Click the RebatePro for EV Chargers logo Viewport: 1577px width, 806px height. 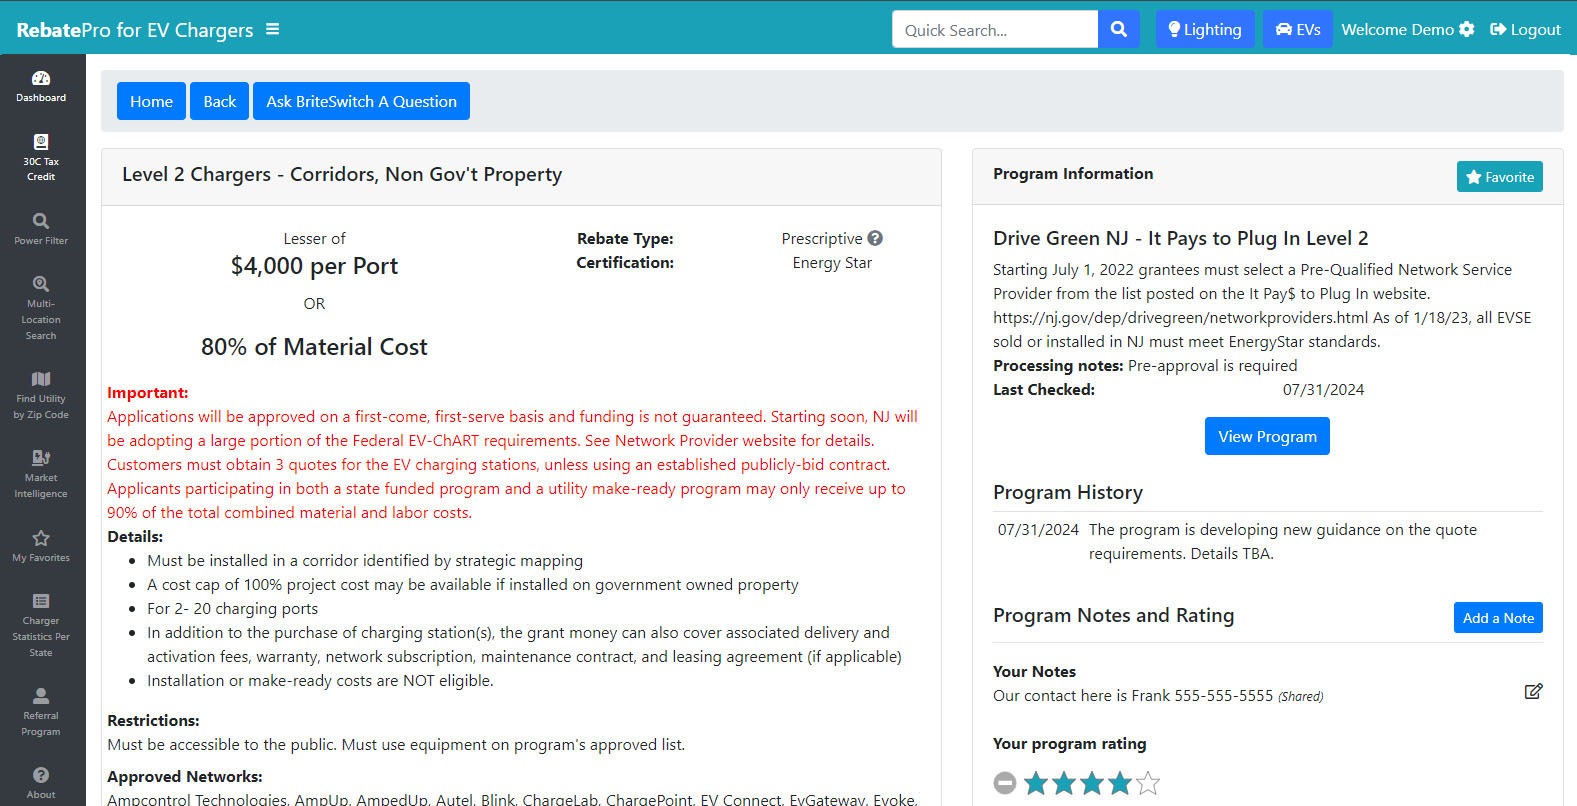tap(135, 30)
